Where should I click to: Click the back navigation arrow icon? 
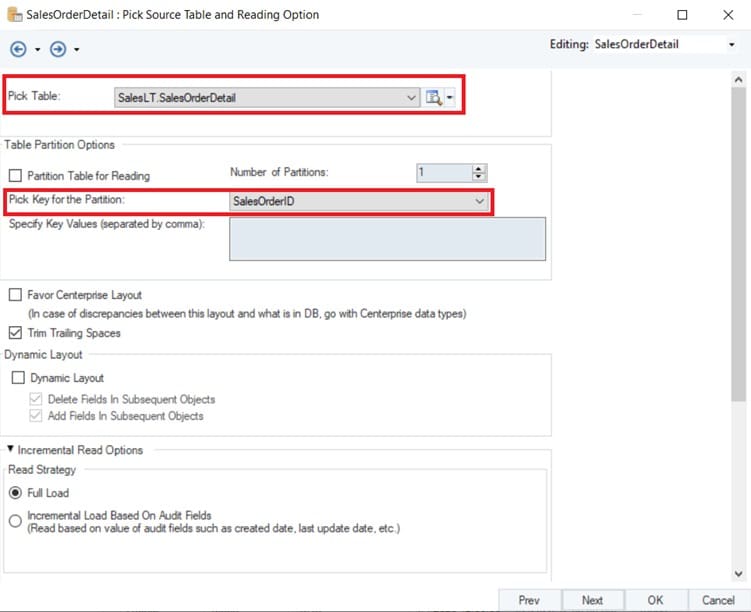18,49
